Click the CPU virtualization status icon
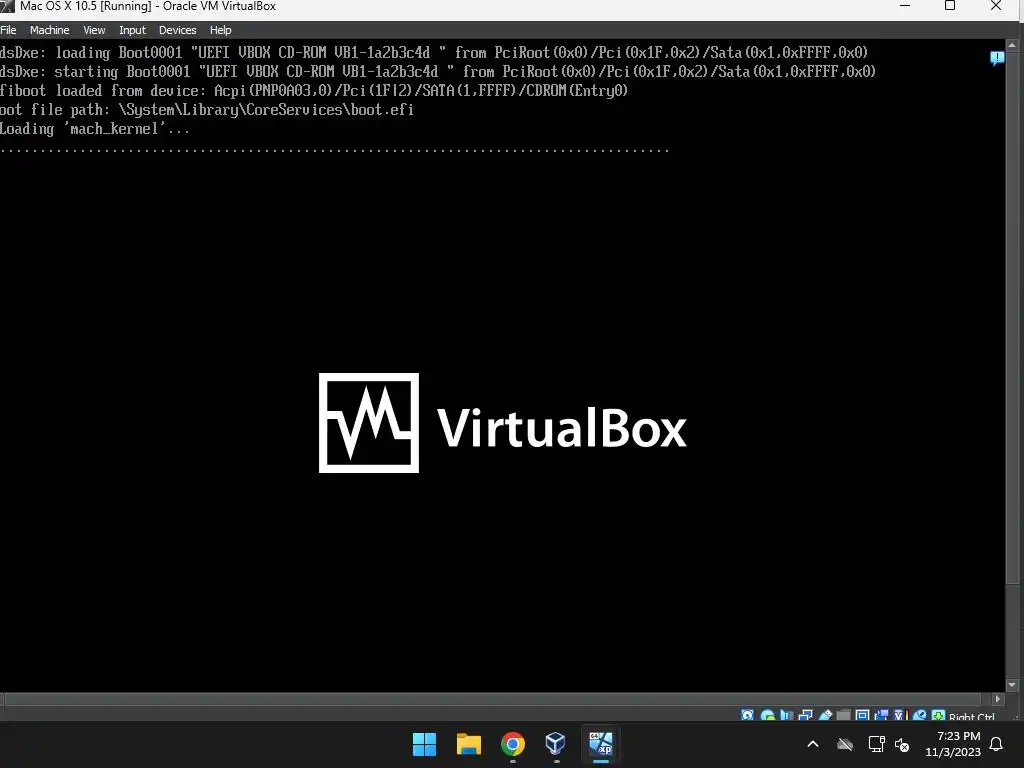The height and width of the screenshot is (768, 1024). pos(901,715)
